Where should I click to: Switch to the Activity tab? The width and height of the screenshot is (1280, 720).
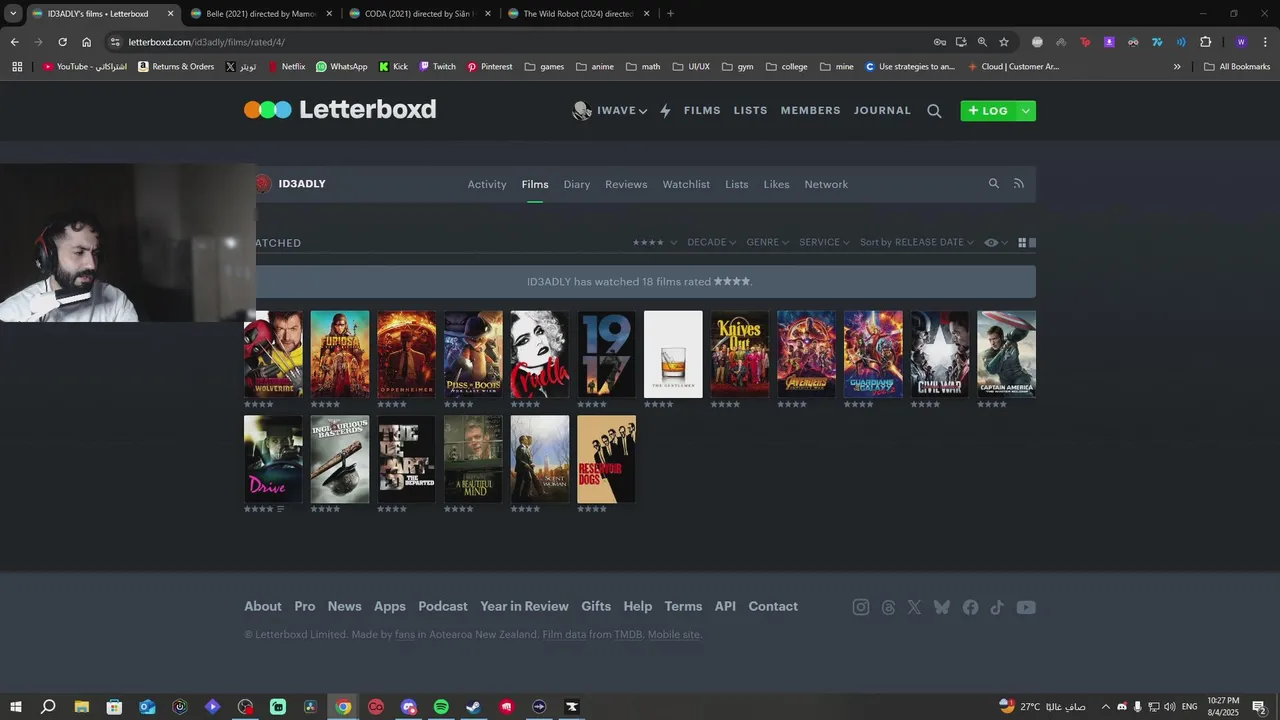point(487,184)
